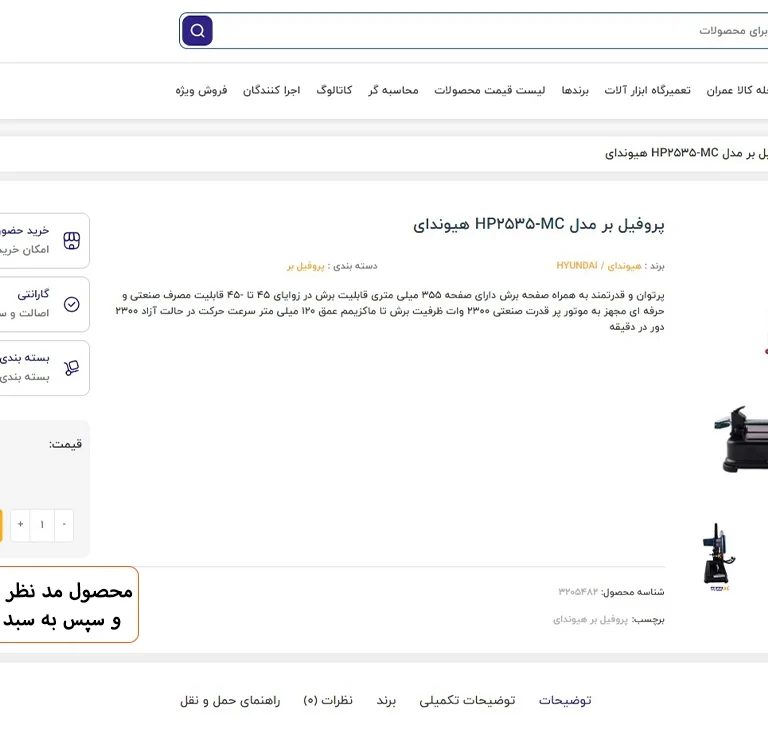Open the محاسبه گر menu item
Screen dimensions: 768x730
pos(393,90)
